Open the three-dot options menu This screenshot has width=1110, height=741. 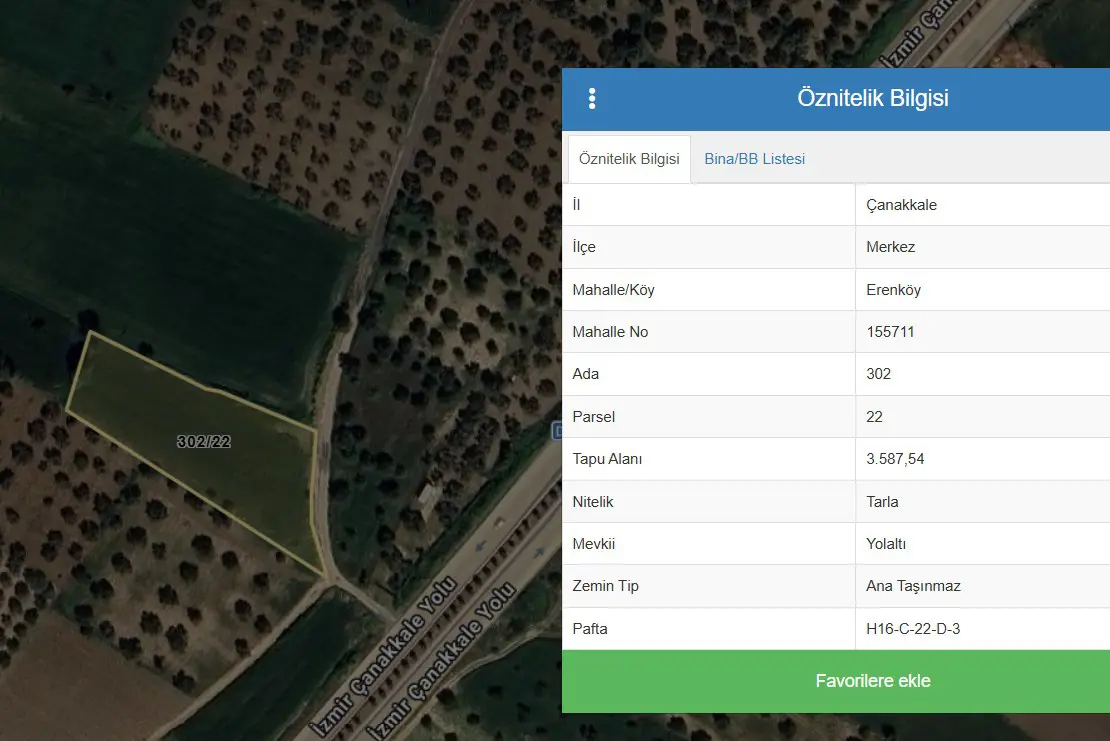(592, 98)
